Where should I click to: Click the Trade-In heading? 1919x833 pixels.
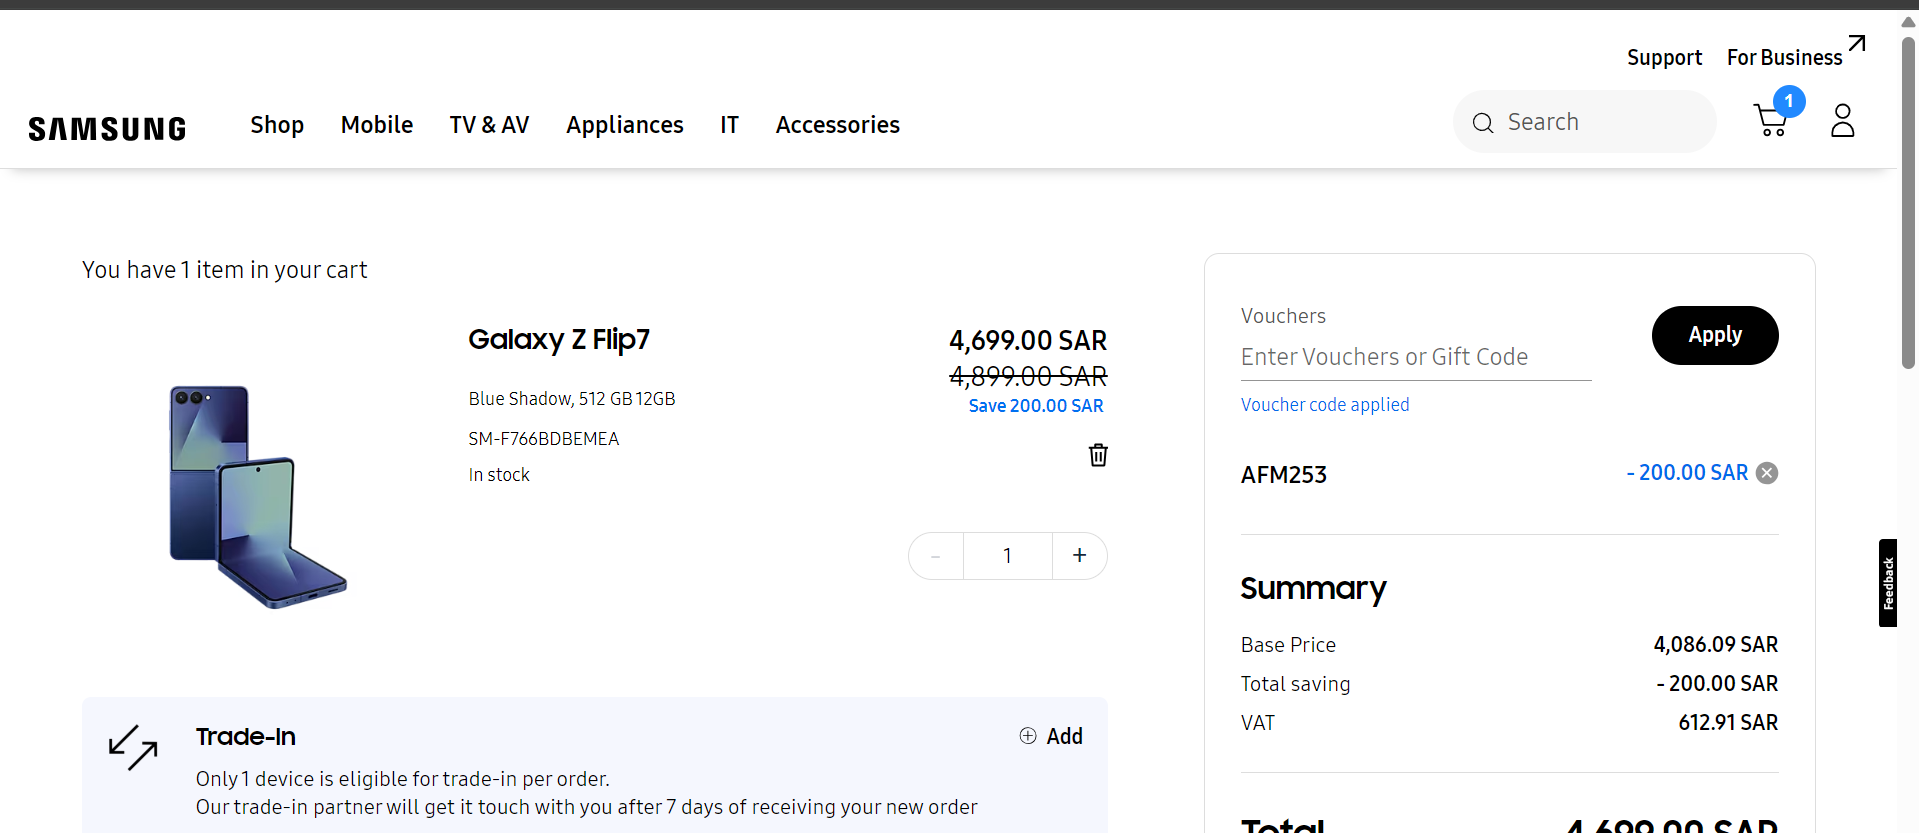click(x=246, y=737)
